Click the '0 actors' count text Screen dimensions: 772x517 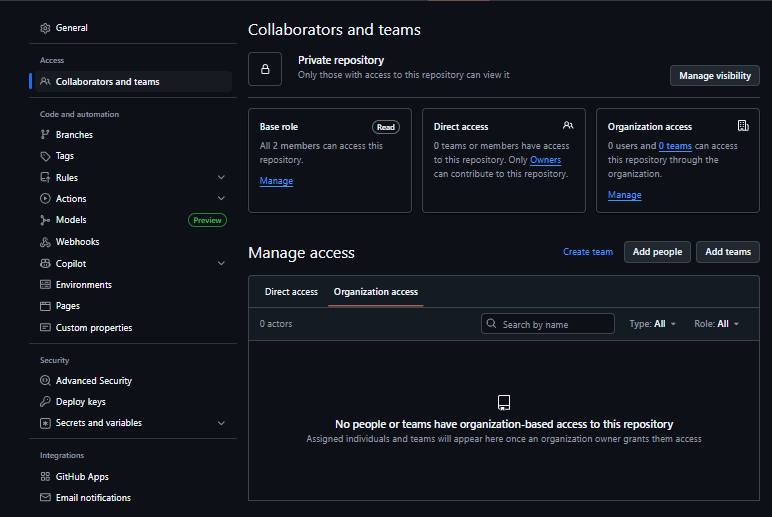coord(276,324)
